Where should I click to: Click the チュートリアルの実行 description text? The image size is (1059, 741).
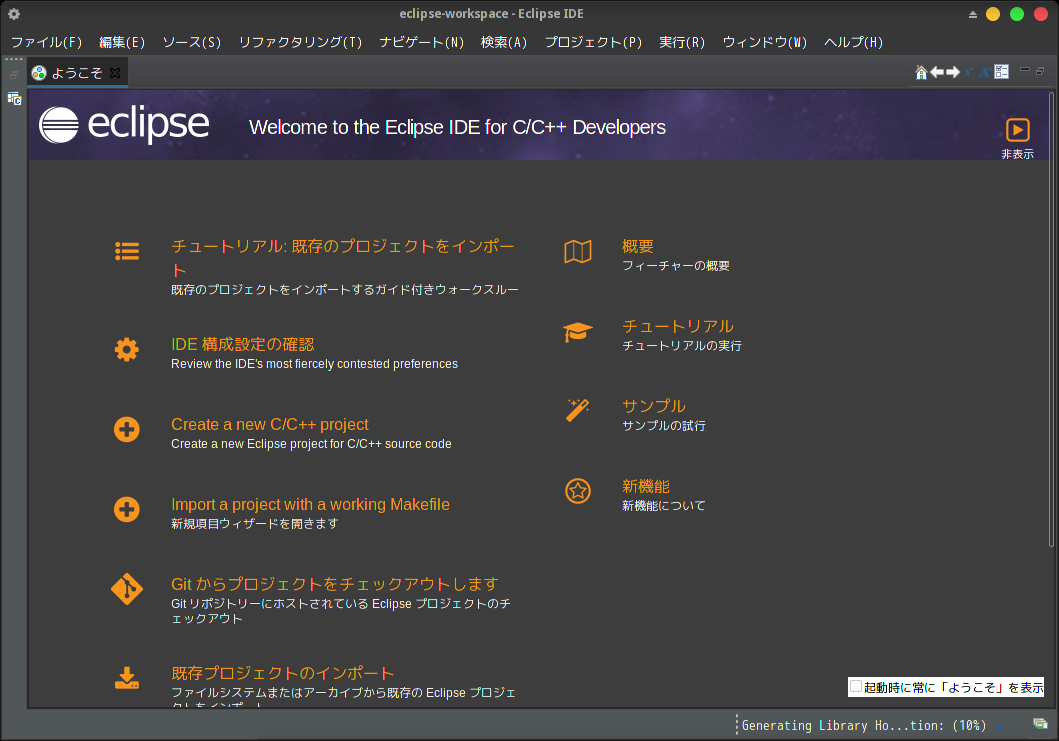pyautogui.click(x=681, y=345)
